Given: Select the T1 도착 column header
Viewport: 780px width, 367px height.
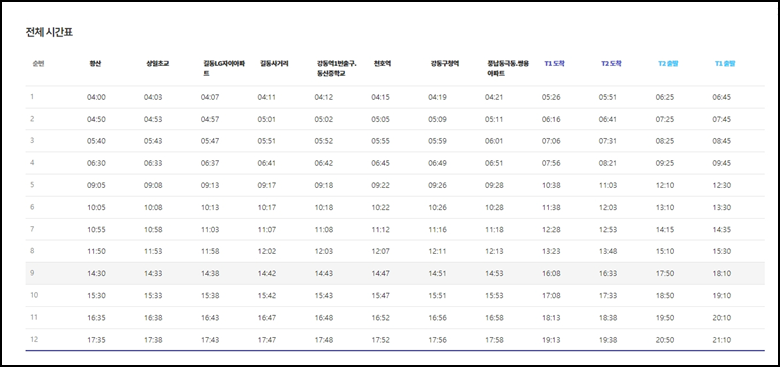Looking at the screenshot, I should click(554, 64).
